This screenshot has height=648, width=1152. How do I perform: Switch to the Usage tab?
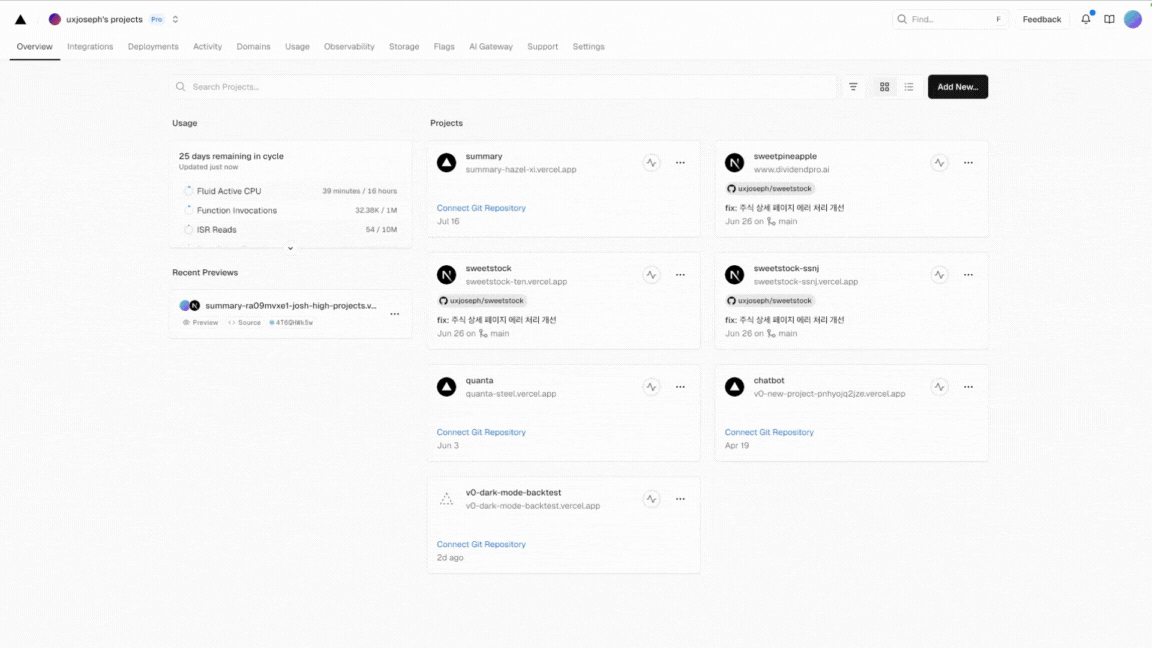tap(298, 46)
